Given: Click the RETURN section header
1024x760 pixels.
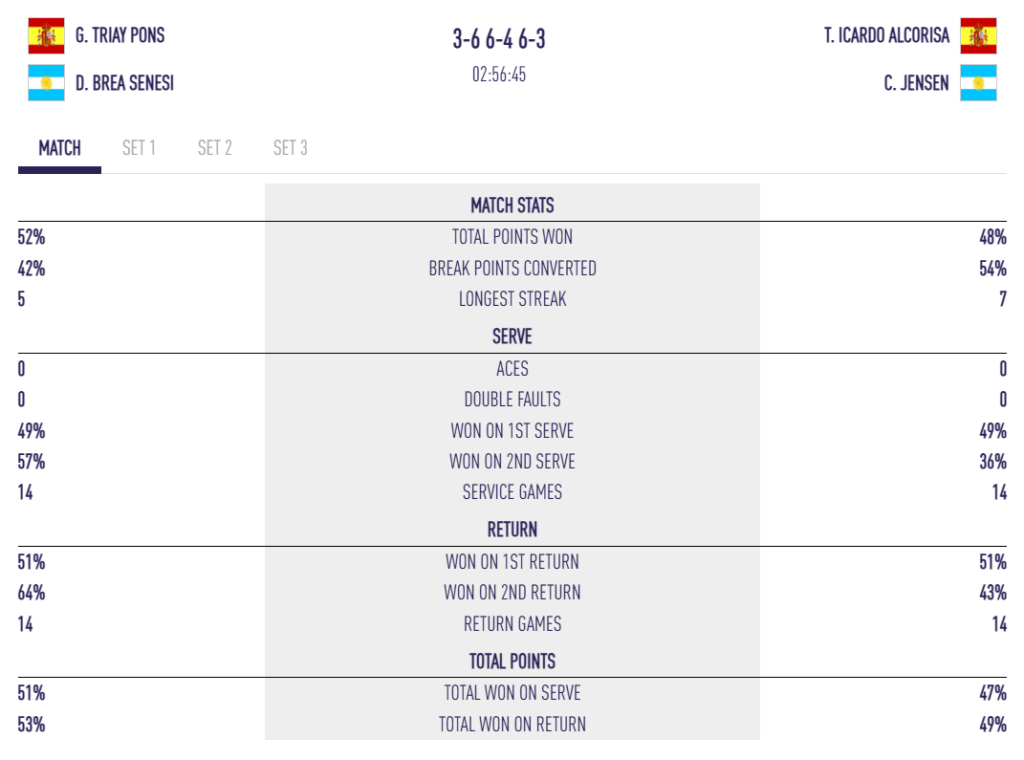Looking at the screenshot, I should pos(512,530).
